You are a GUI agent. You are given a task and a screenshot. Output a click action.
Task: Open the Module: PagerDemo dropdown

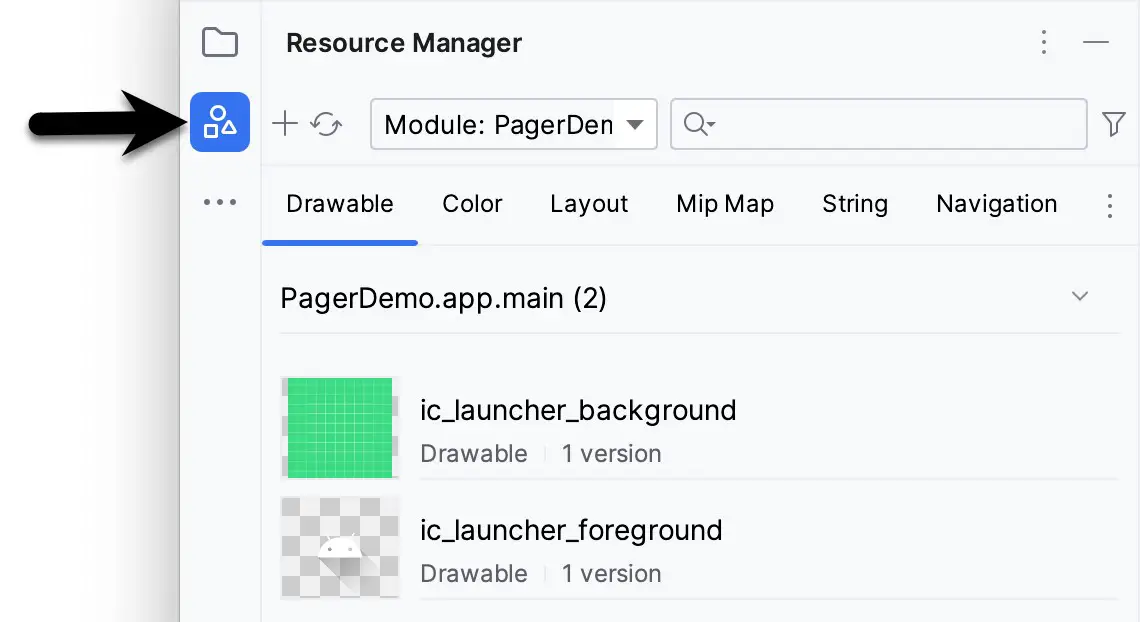click(x=514, y=124)
